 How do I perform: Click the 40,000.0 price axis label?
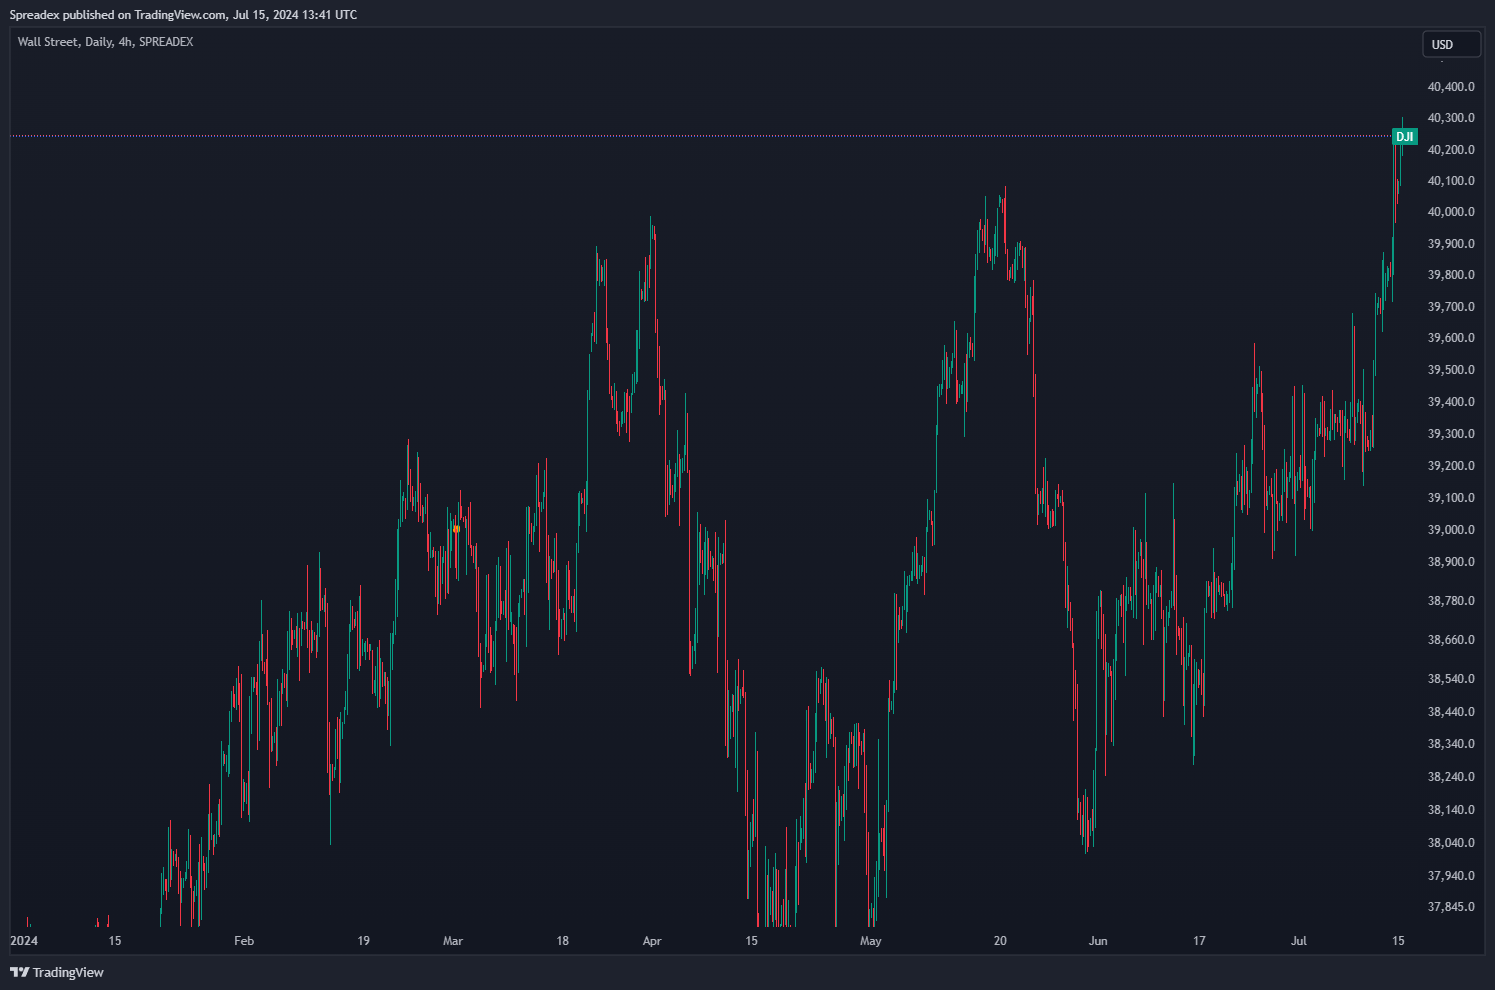[x=1451, y=212]
